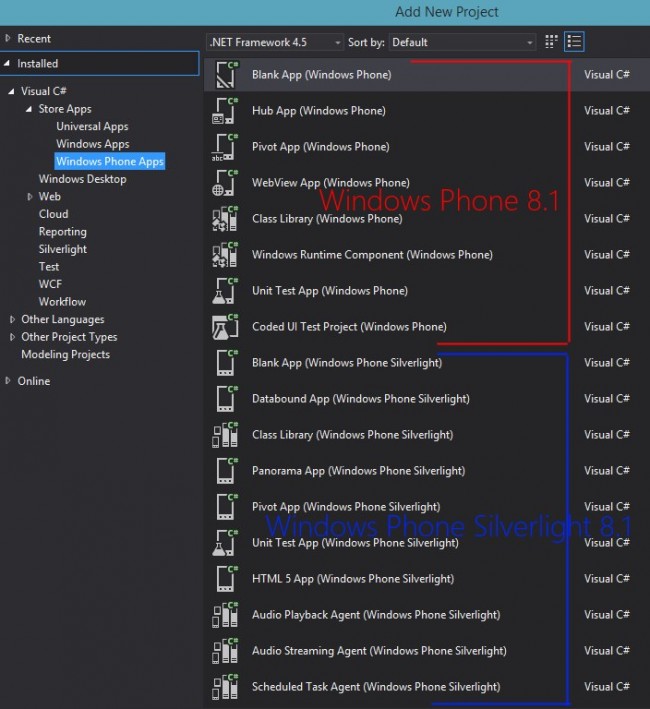Screen dimensions: 650x709
Task: Select Windows Apps in the tree
Action: point(93,144)
